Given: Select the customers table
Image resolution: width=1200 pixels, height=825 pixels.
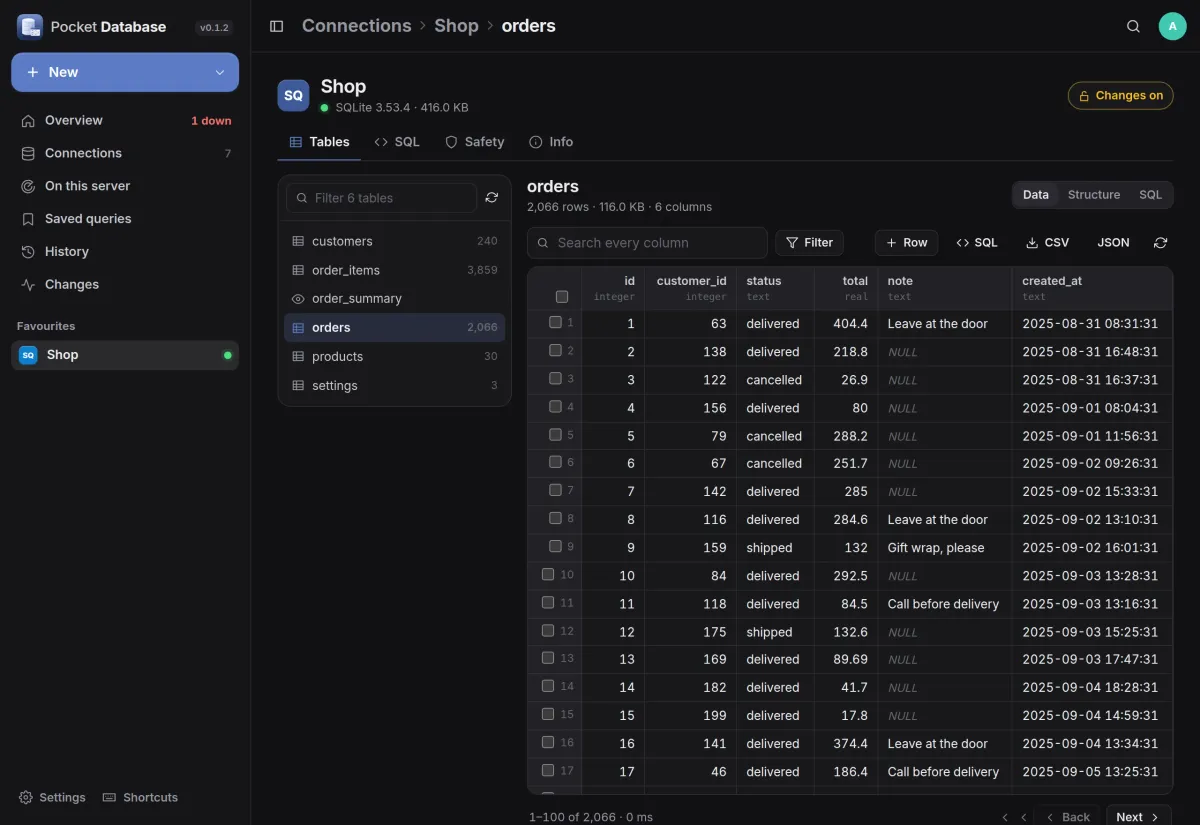Looking at the screenshot, I should click(x=394, y=241).
